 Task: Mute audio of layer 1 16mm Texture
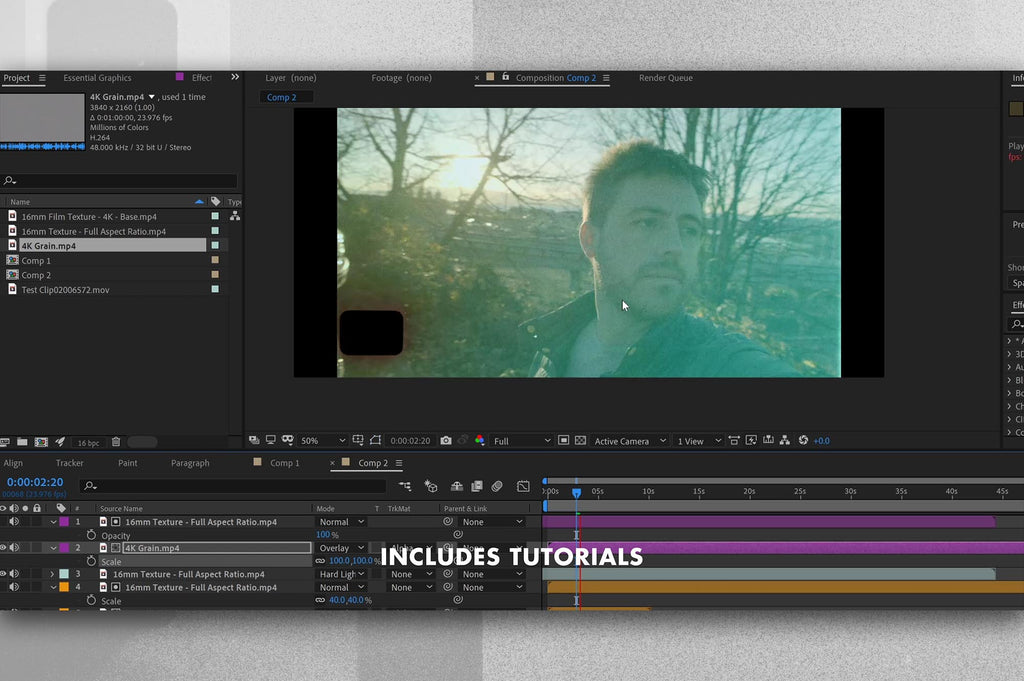(x=14, y=522)
